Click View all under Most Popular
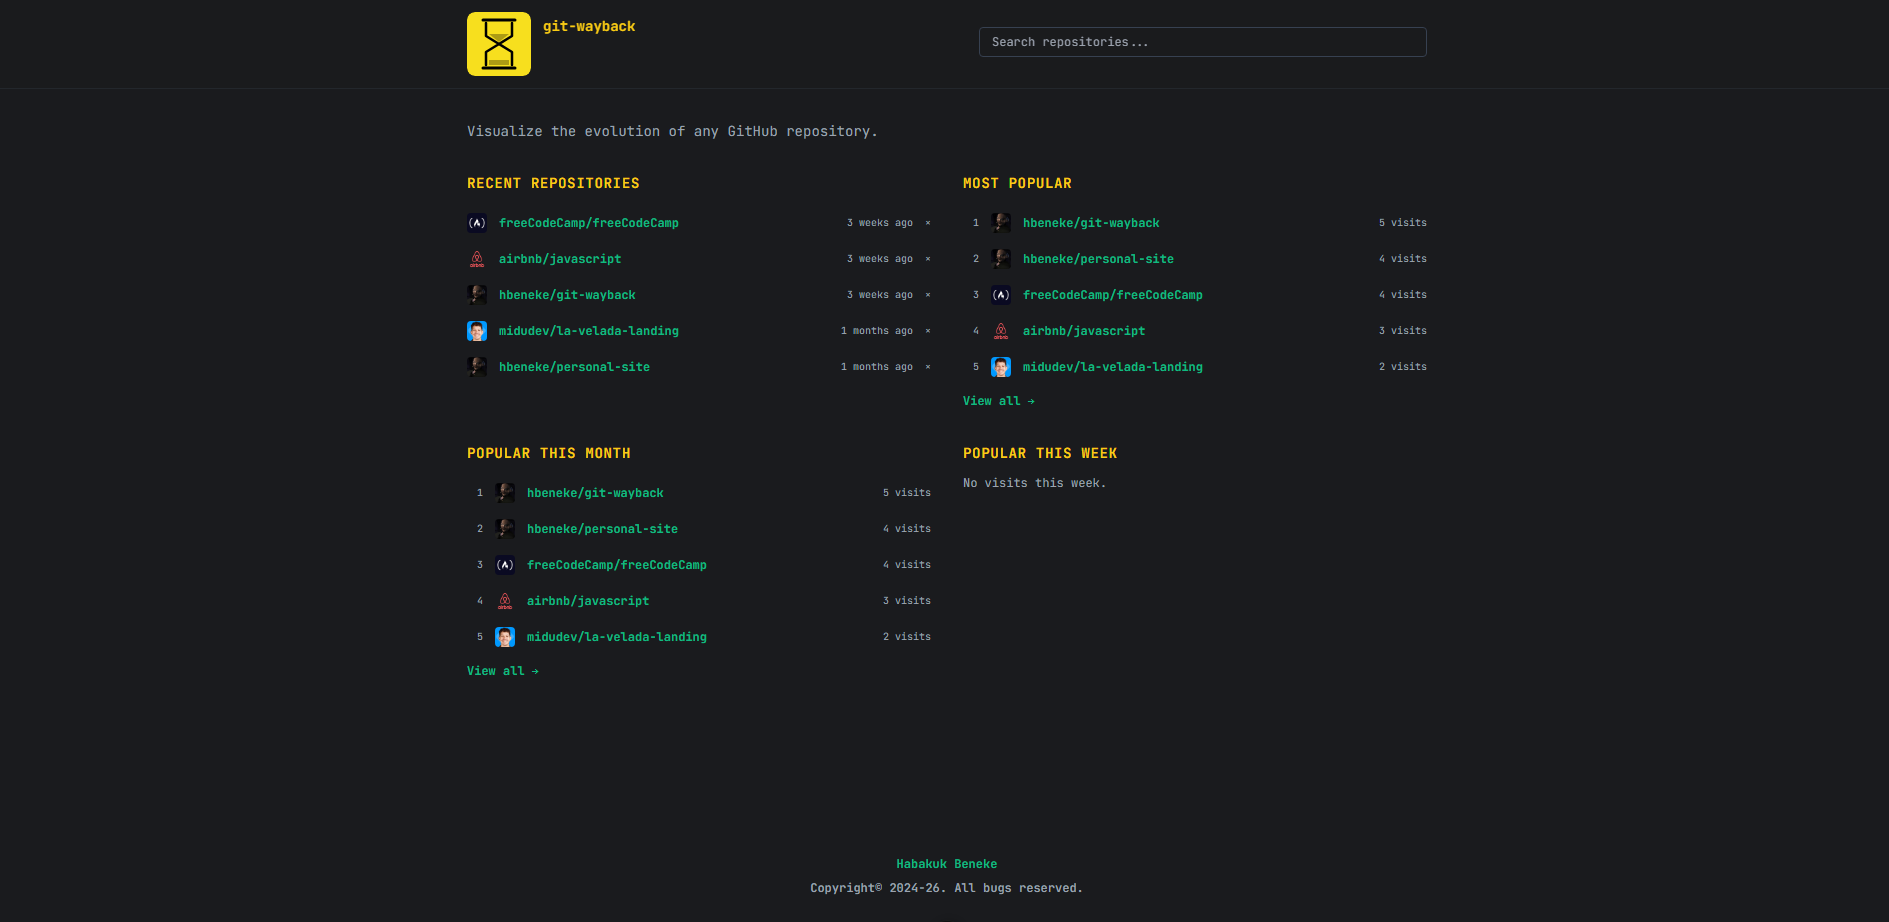This screenshot has height=922, width=1889. [999, 401]
